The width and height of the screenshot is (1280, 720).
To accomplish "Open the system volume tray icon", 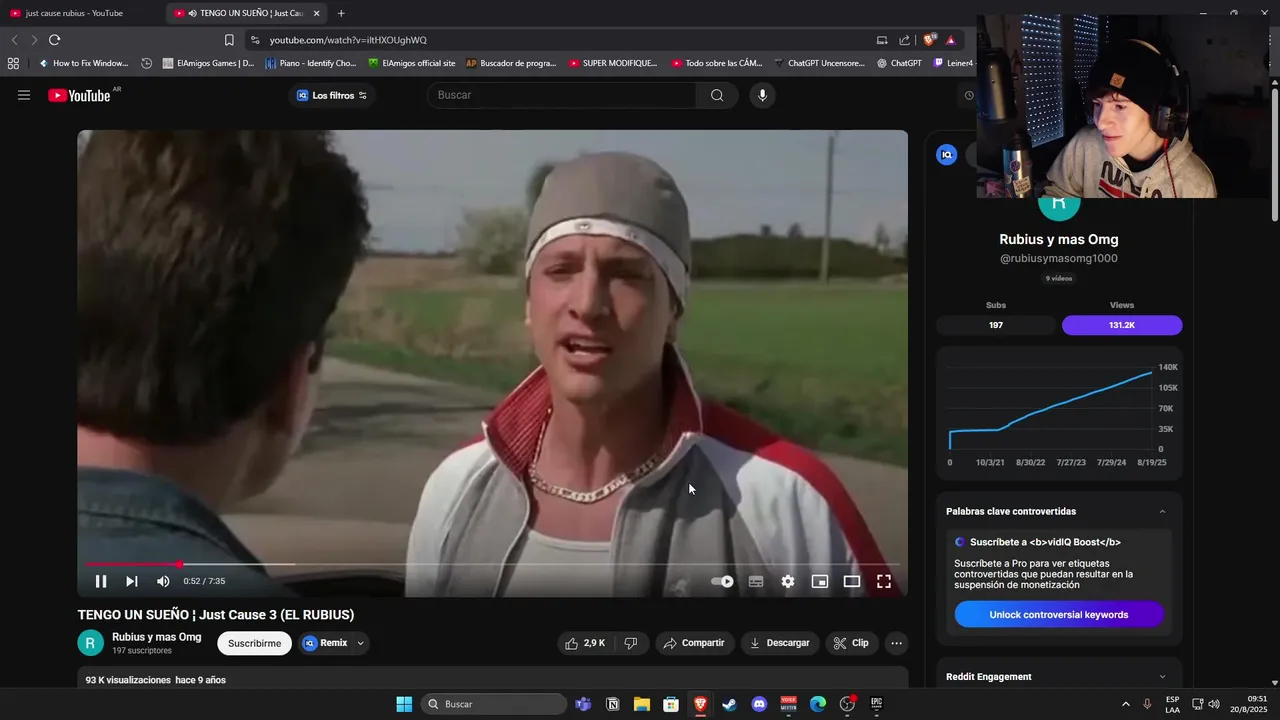I will [x=1214, y=704].
